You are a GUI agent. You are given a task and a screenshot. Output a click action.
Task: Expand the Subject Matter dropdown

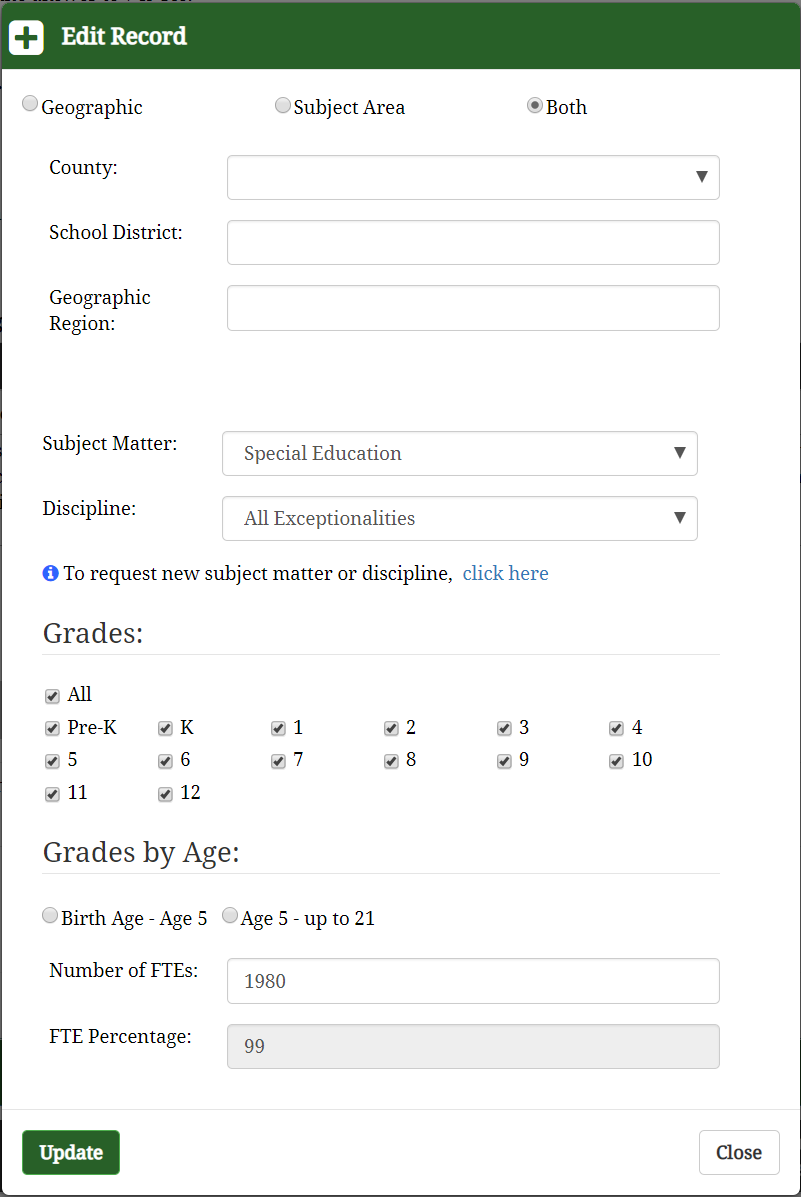tap(459, 453)
